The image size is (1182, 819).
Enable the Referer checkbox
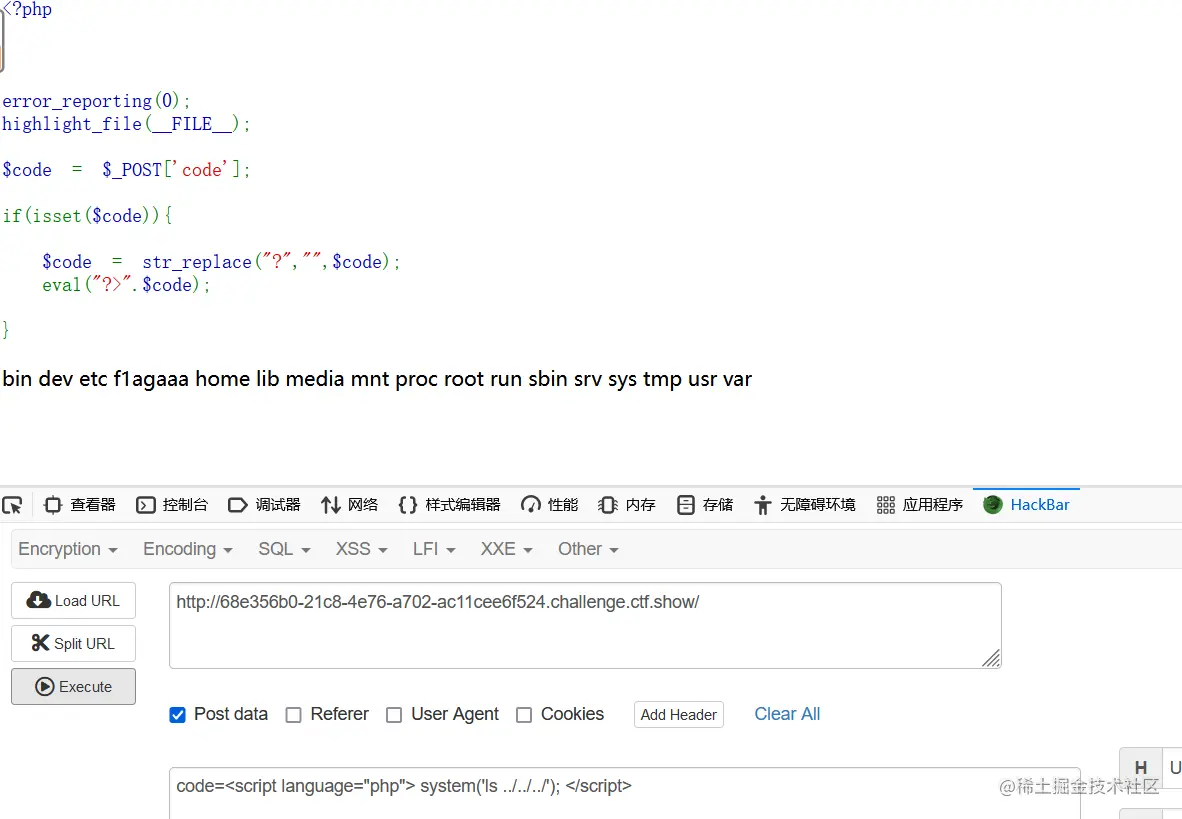(293, 715)
